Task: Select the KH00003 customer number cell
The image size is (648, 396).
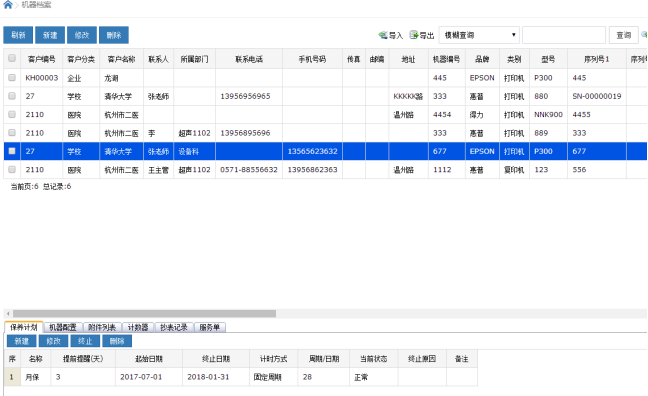Action: 42,78
